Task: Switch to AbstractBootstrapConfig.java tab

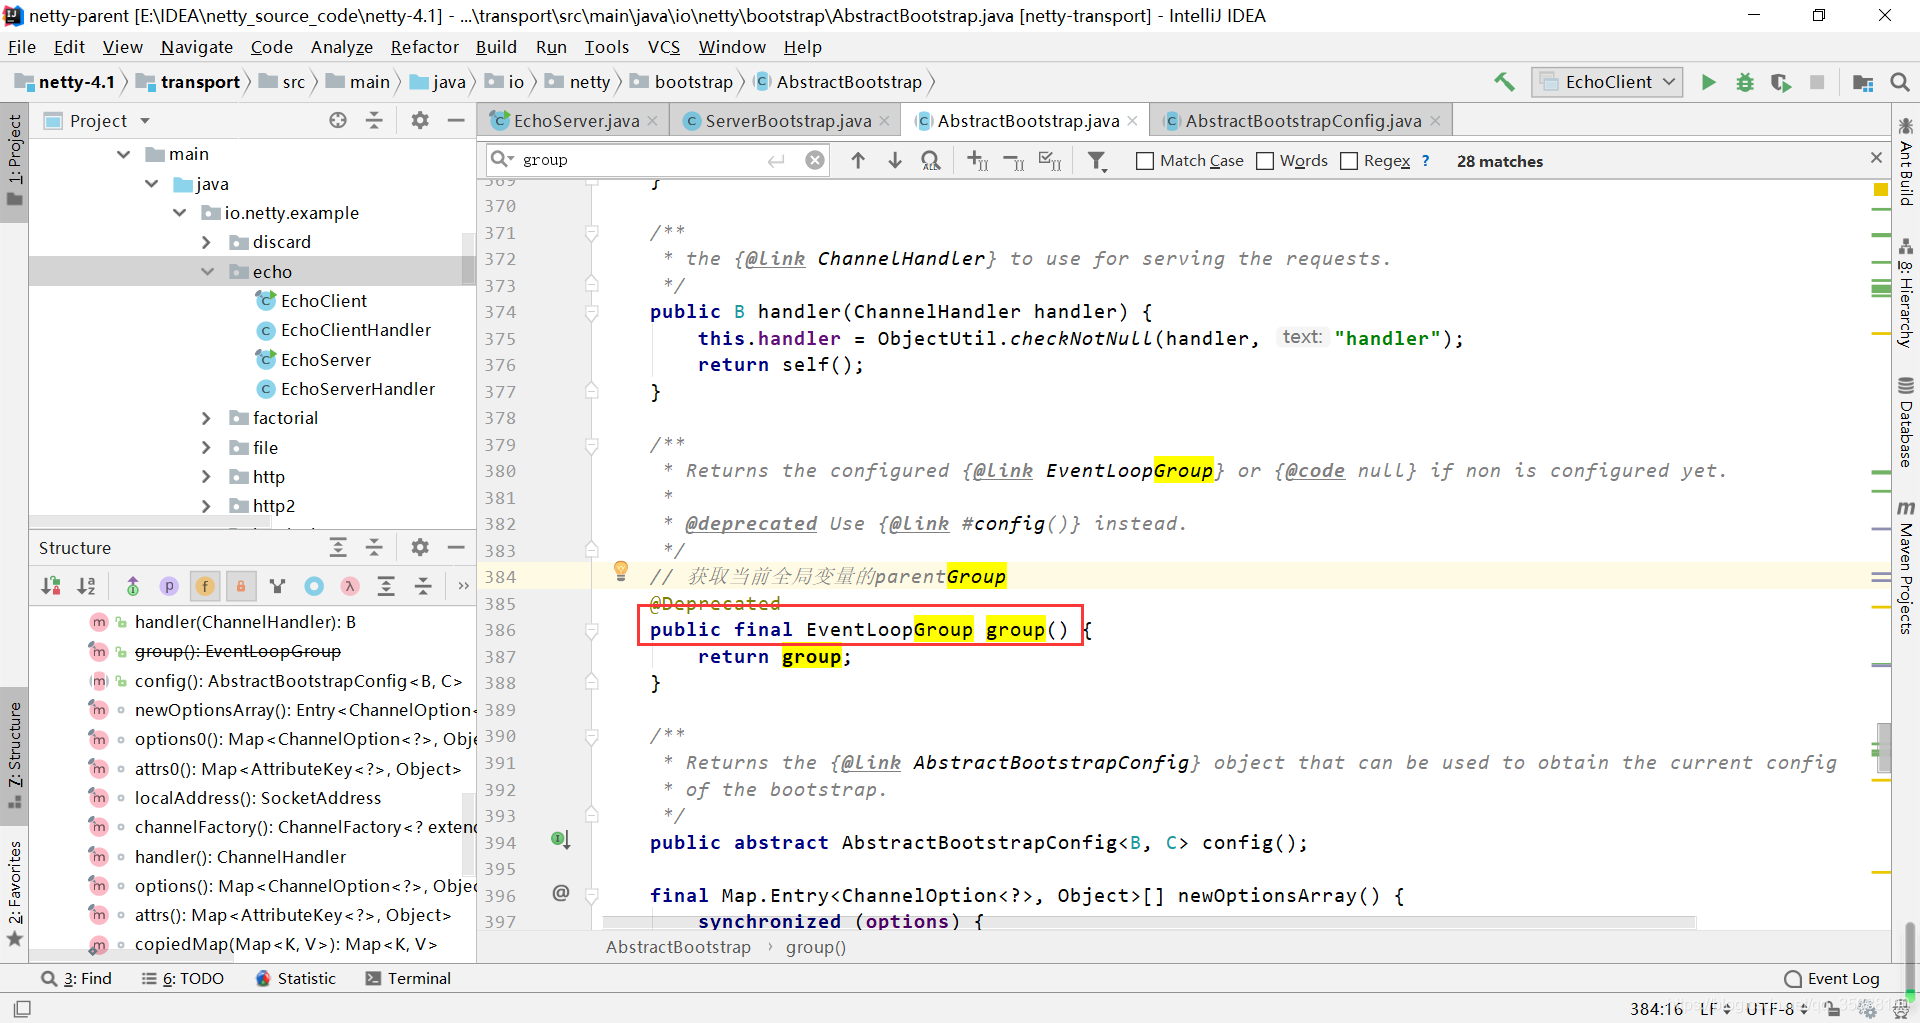Action: tap(1302, 121)
